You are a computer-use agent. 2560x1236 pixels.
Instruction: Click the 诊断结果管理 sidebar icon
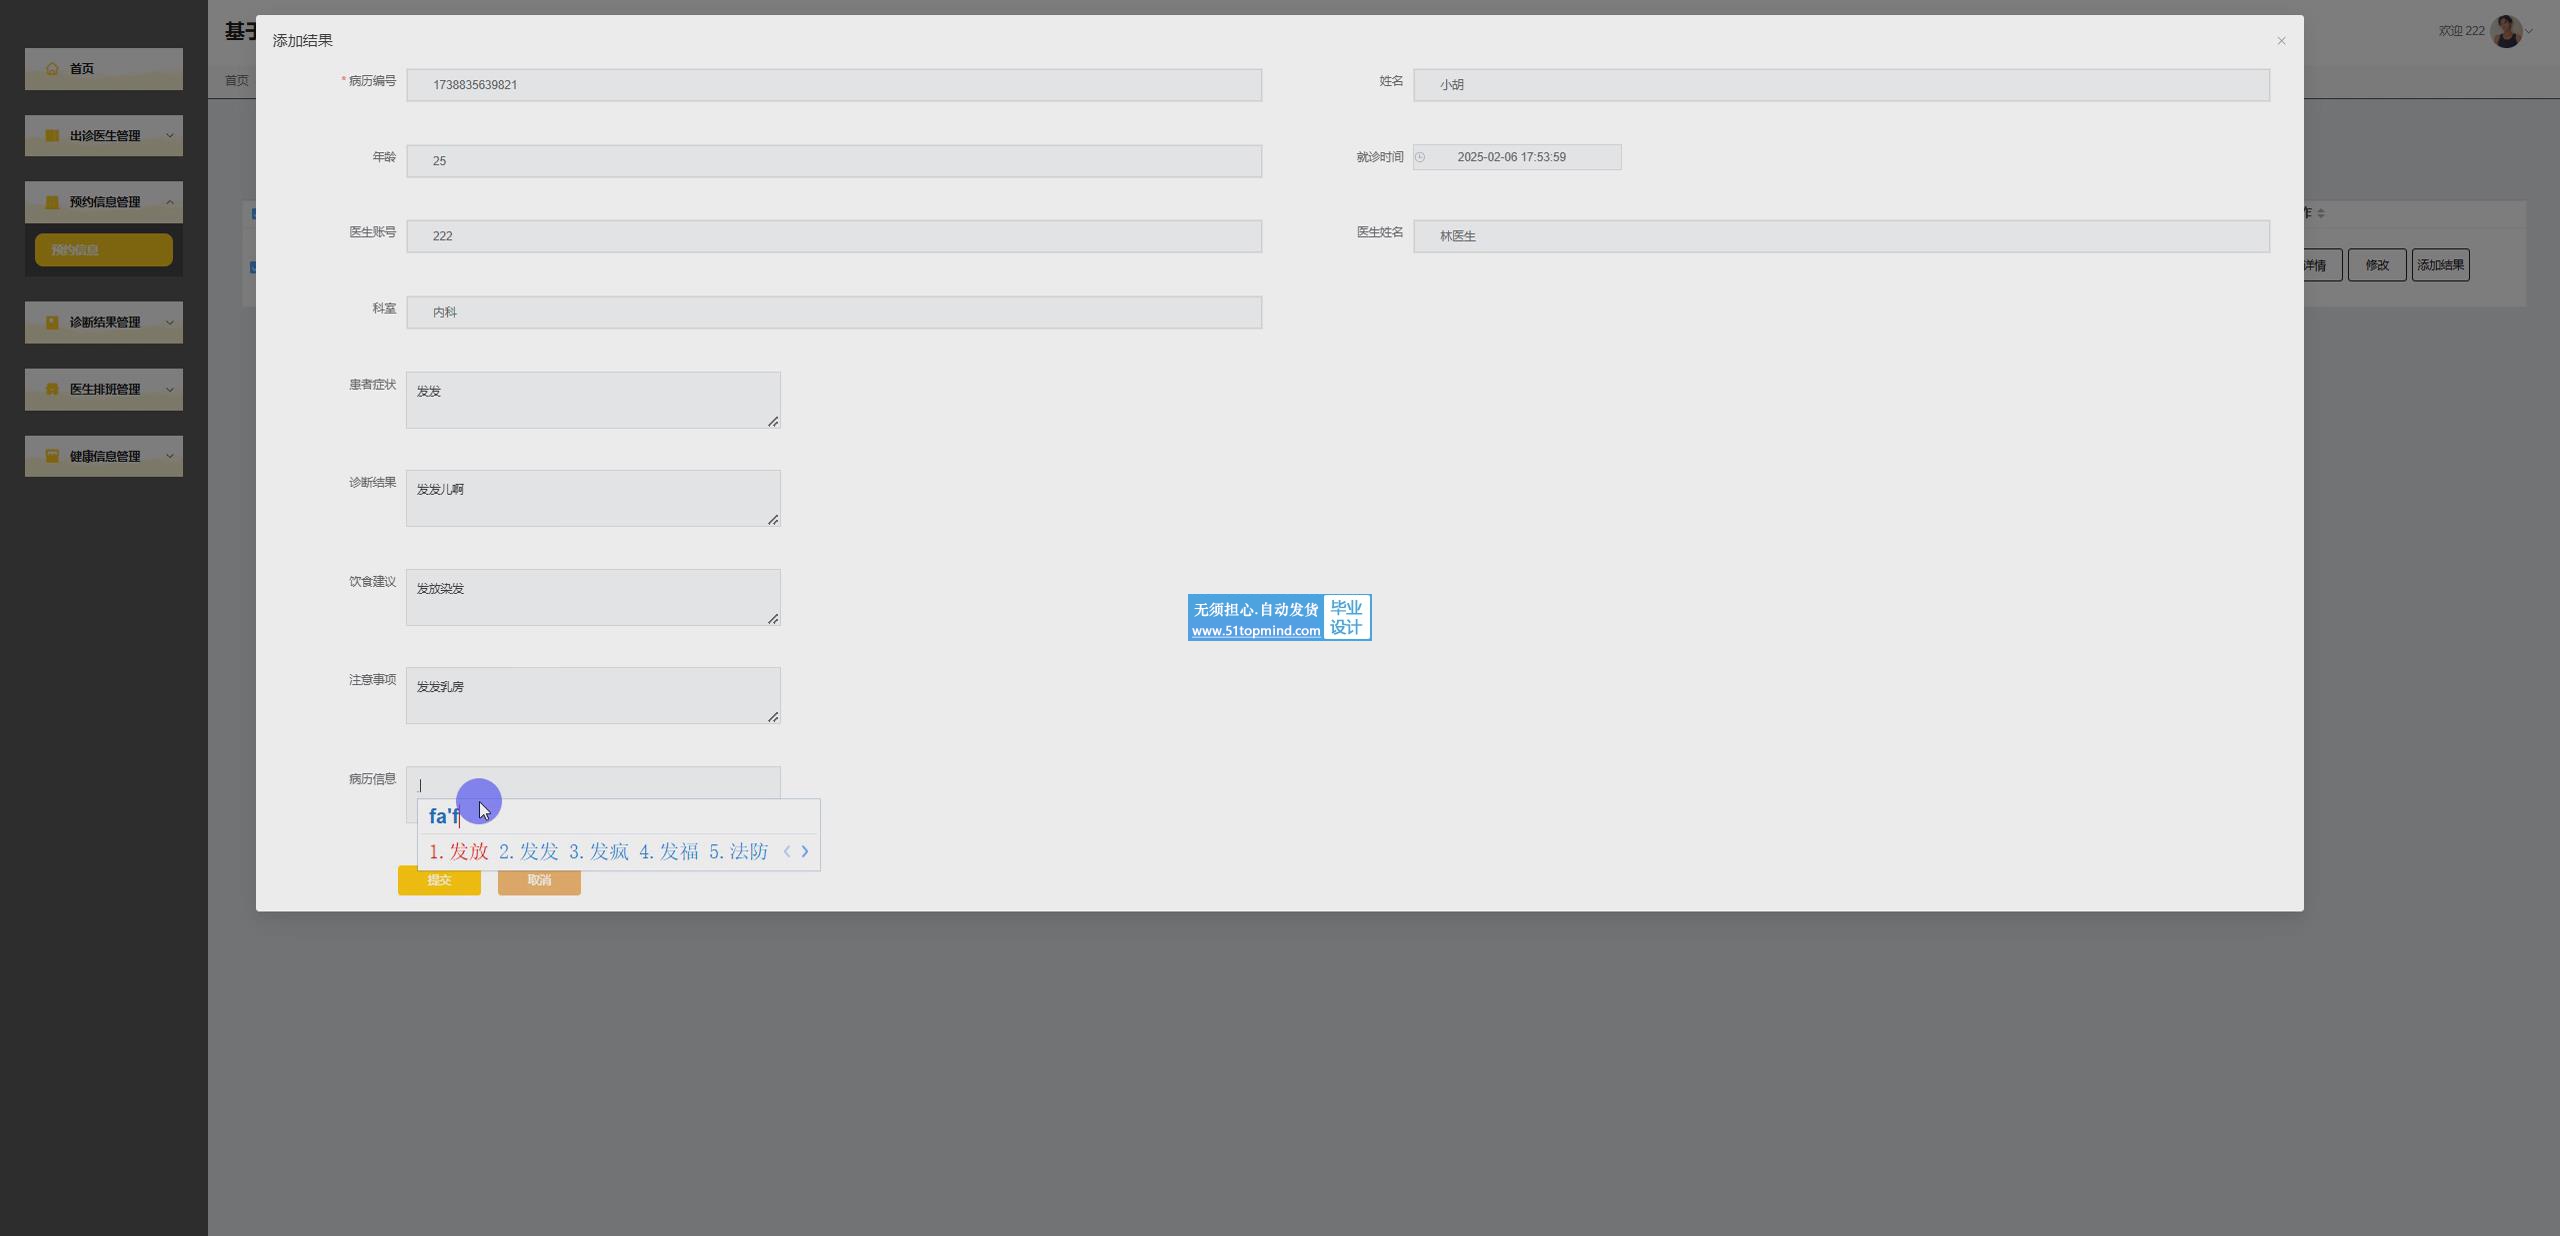tap(52, 323)
